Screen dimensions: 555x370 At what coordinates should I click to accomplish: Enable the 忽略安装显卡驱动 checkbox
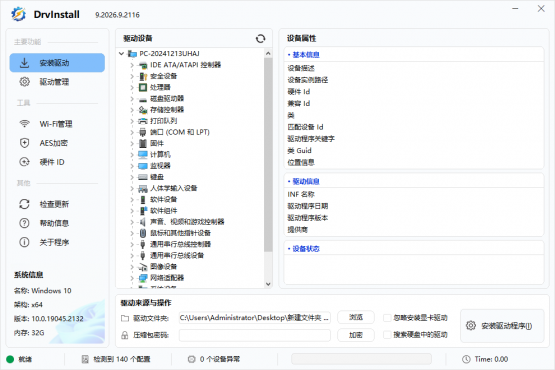coord(387,318)
